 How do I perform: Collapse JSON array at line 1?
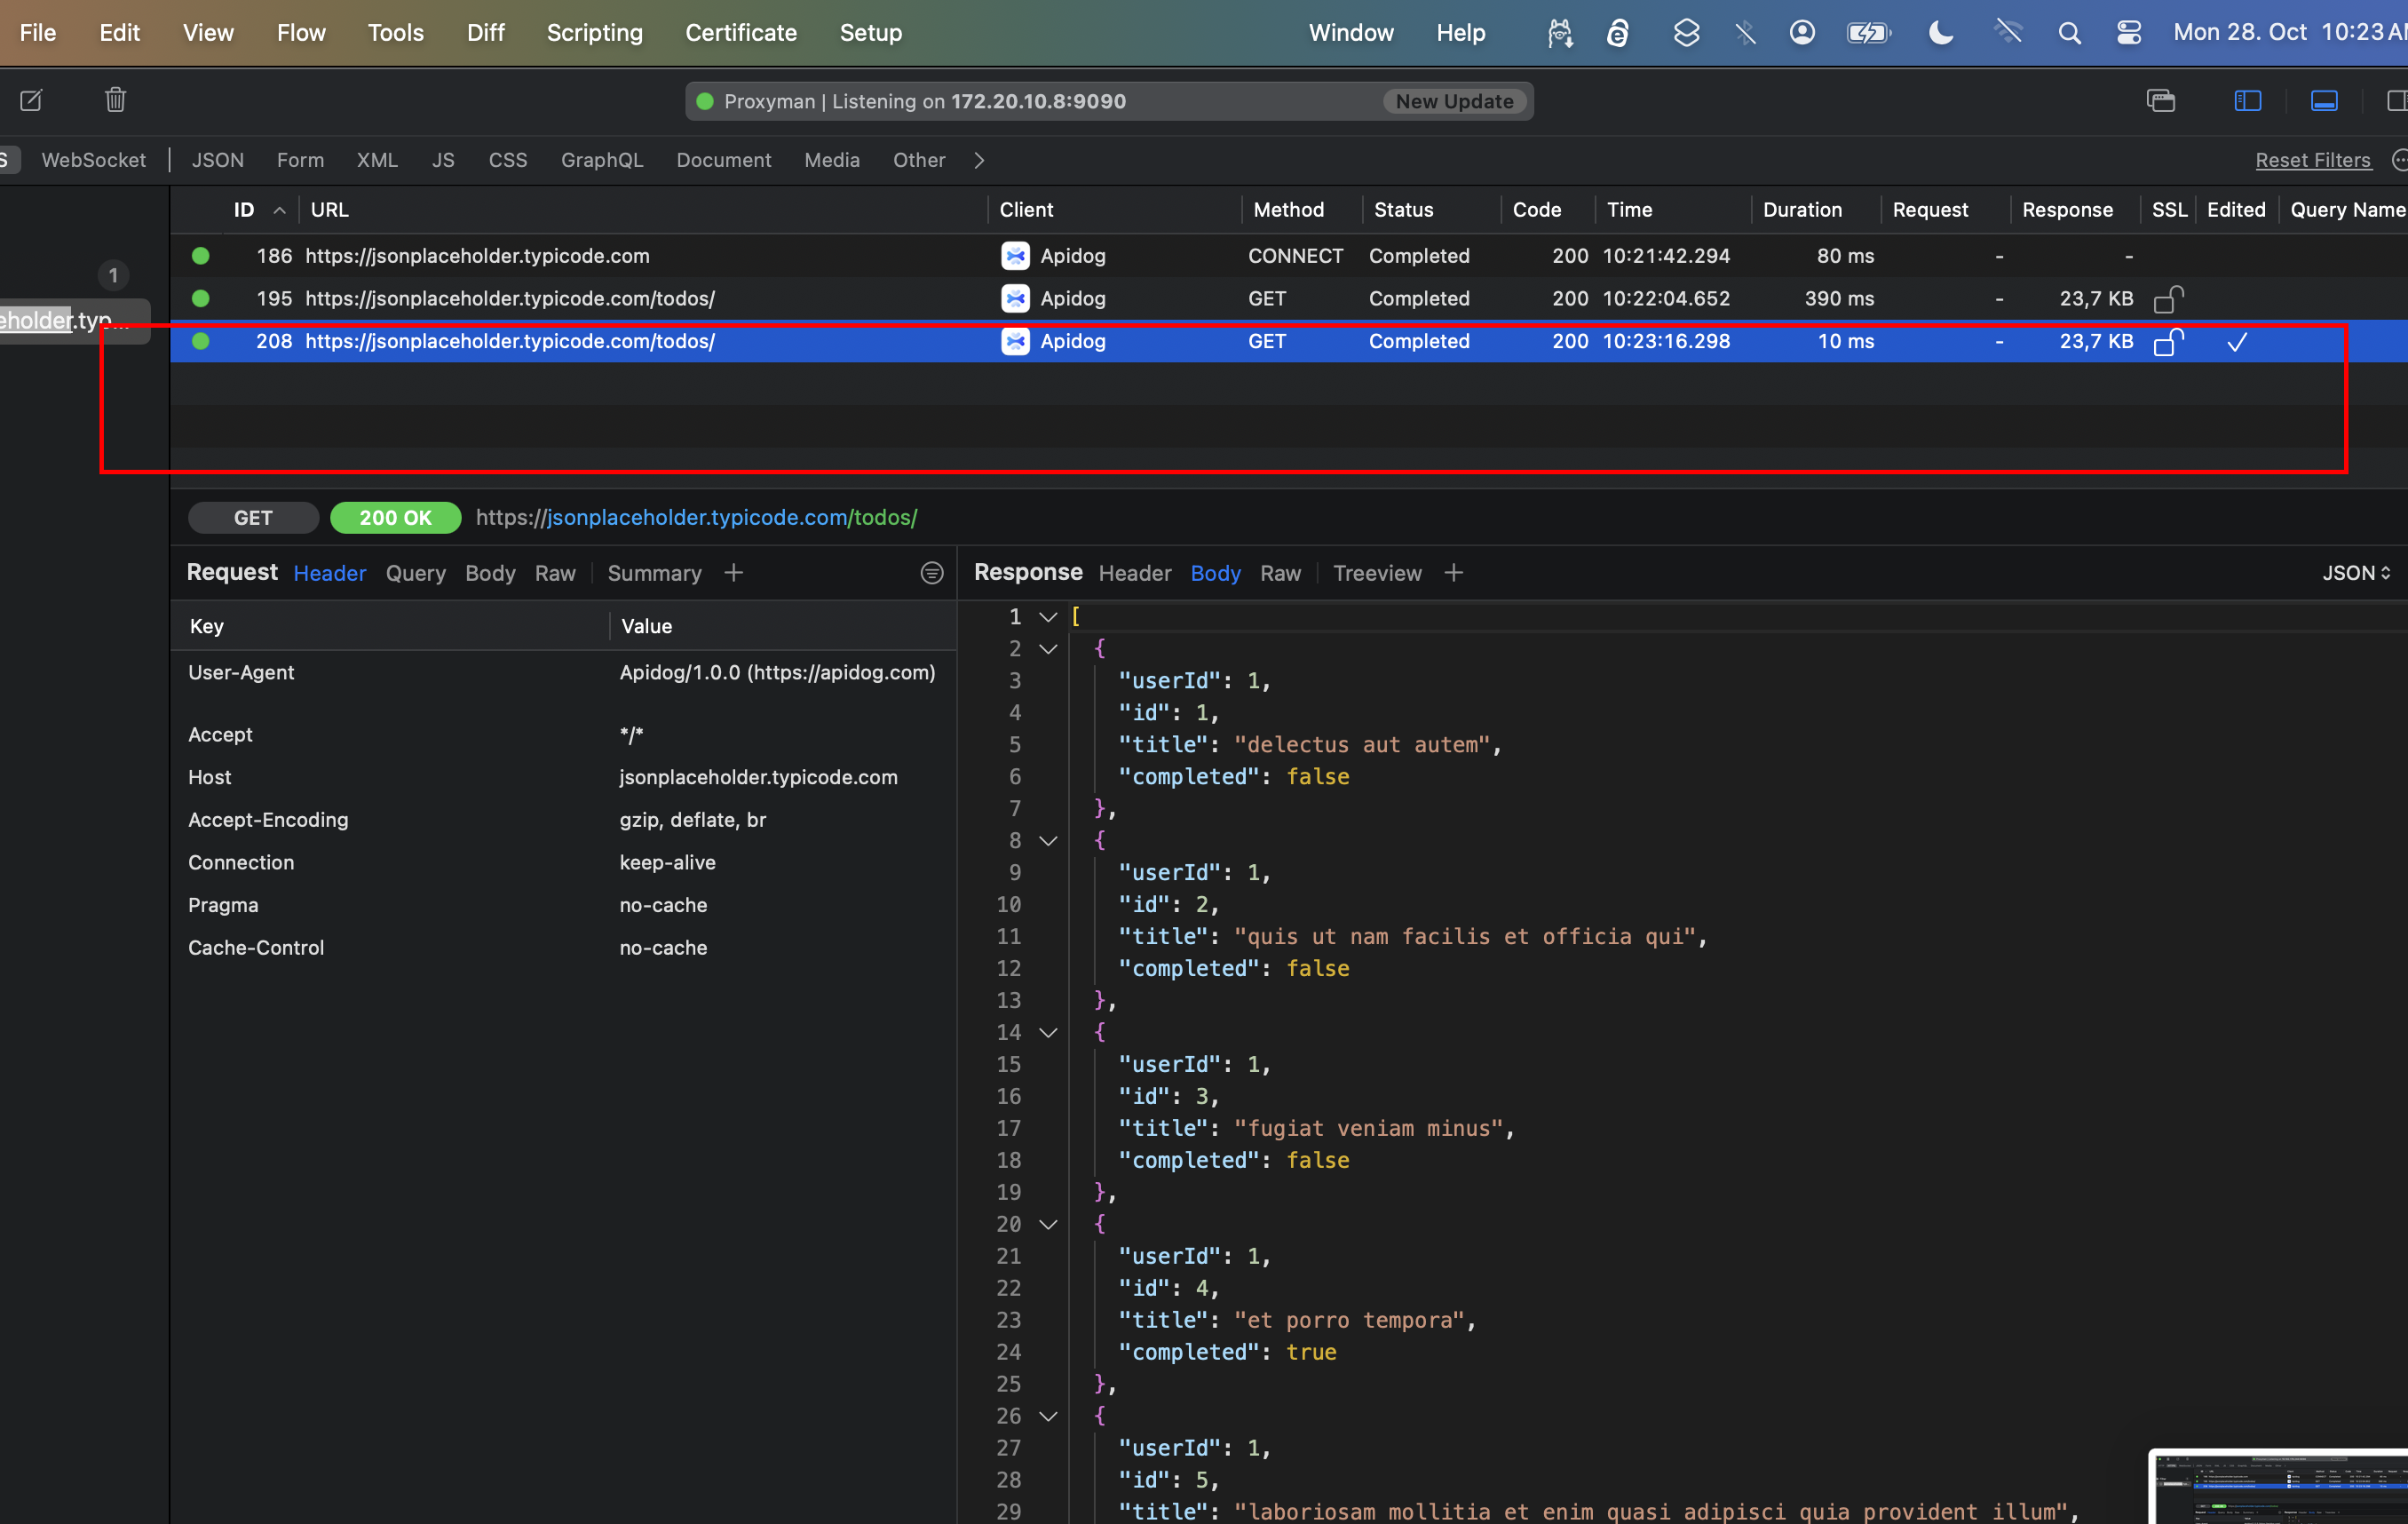[x=1048, y=617]
